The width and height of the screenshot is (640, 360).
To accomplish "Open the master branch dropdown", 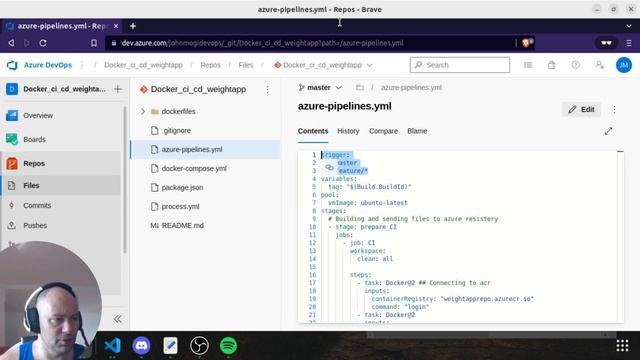I will click(x=320, y=87).
